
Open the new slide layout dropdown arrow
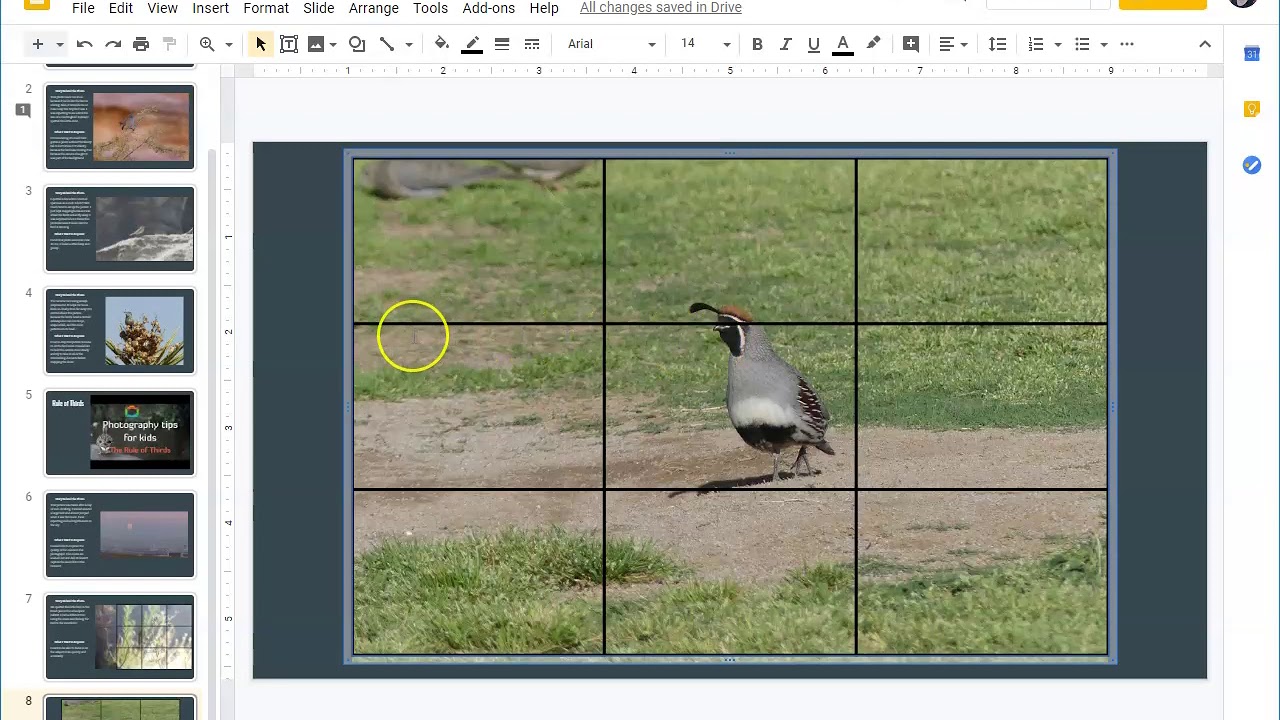pos(60,44)
